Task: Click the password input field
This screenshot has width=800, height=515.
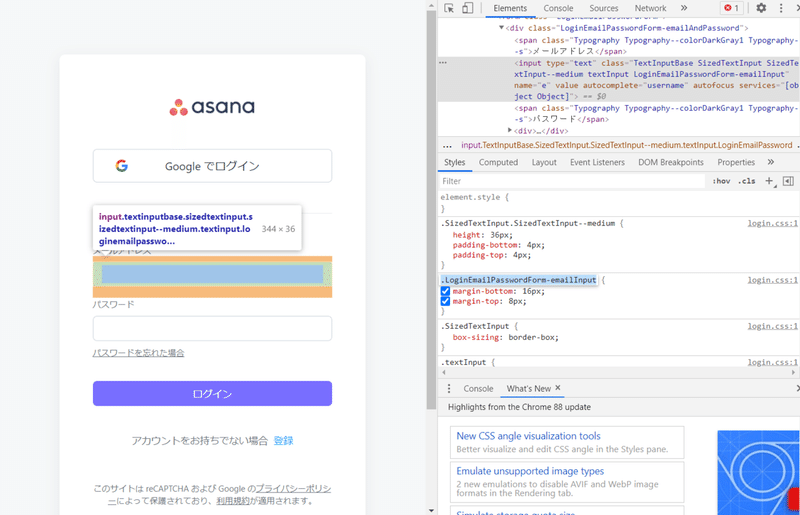Action: point(212,328)
